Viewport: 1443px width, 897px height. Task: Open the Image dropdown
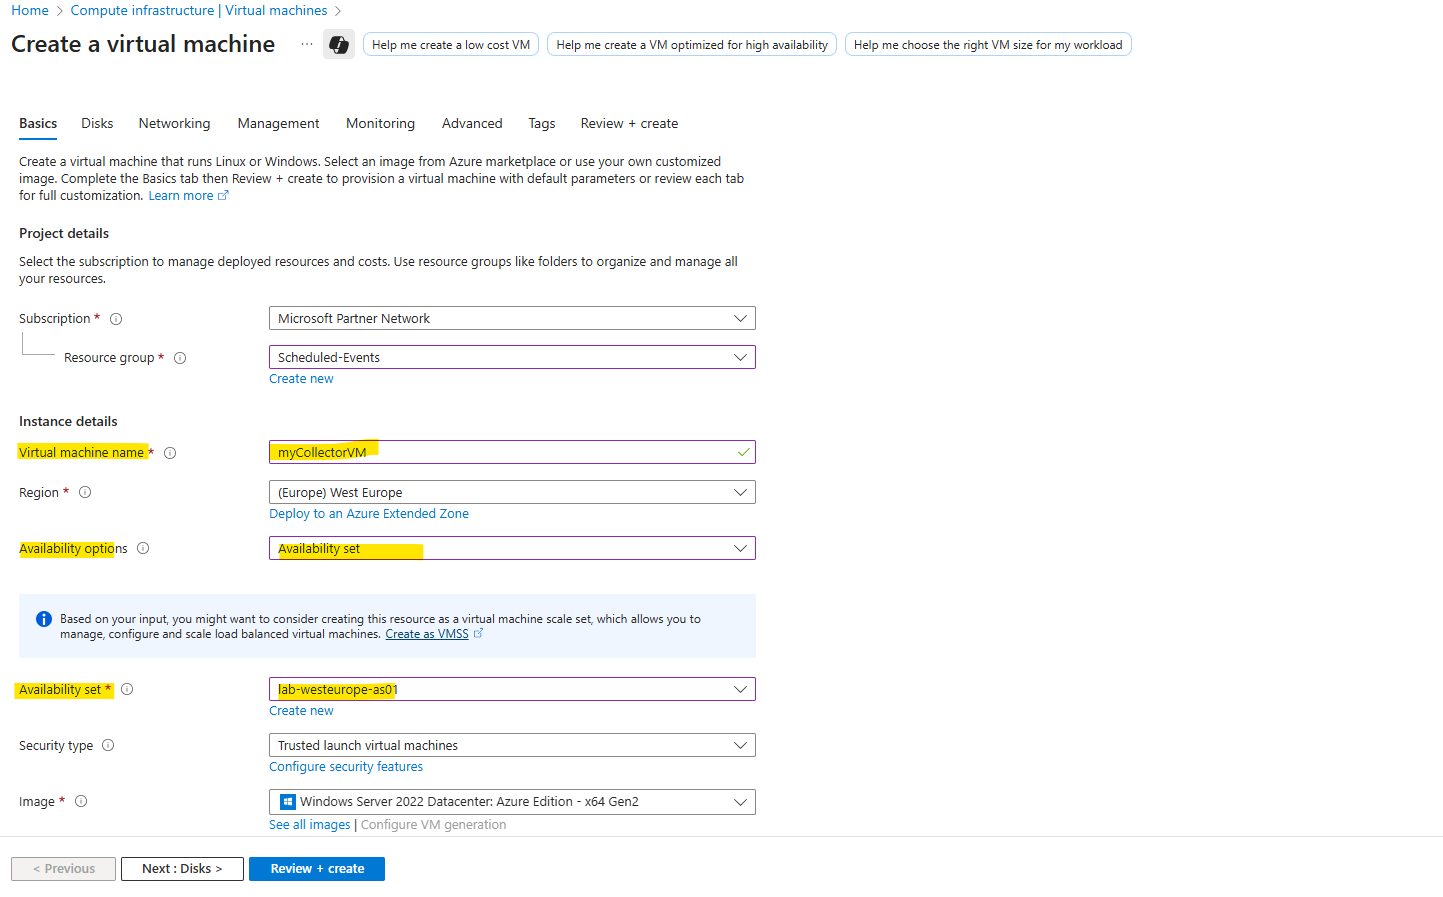click(x=512, y=802)
